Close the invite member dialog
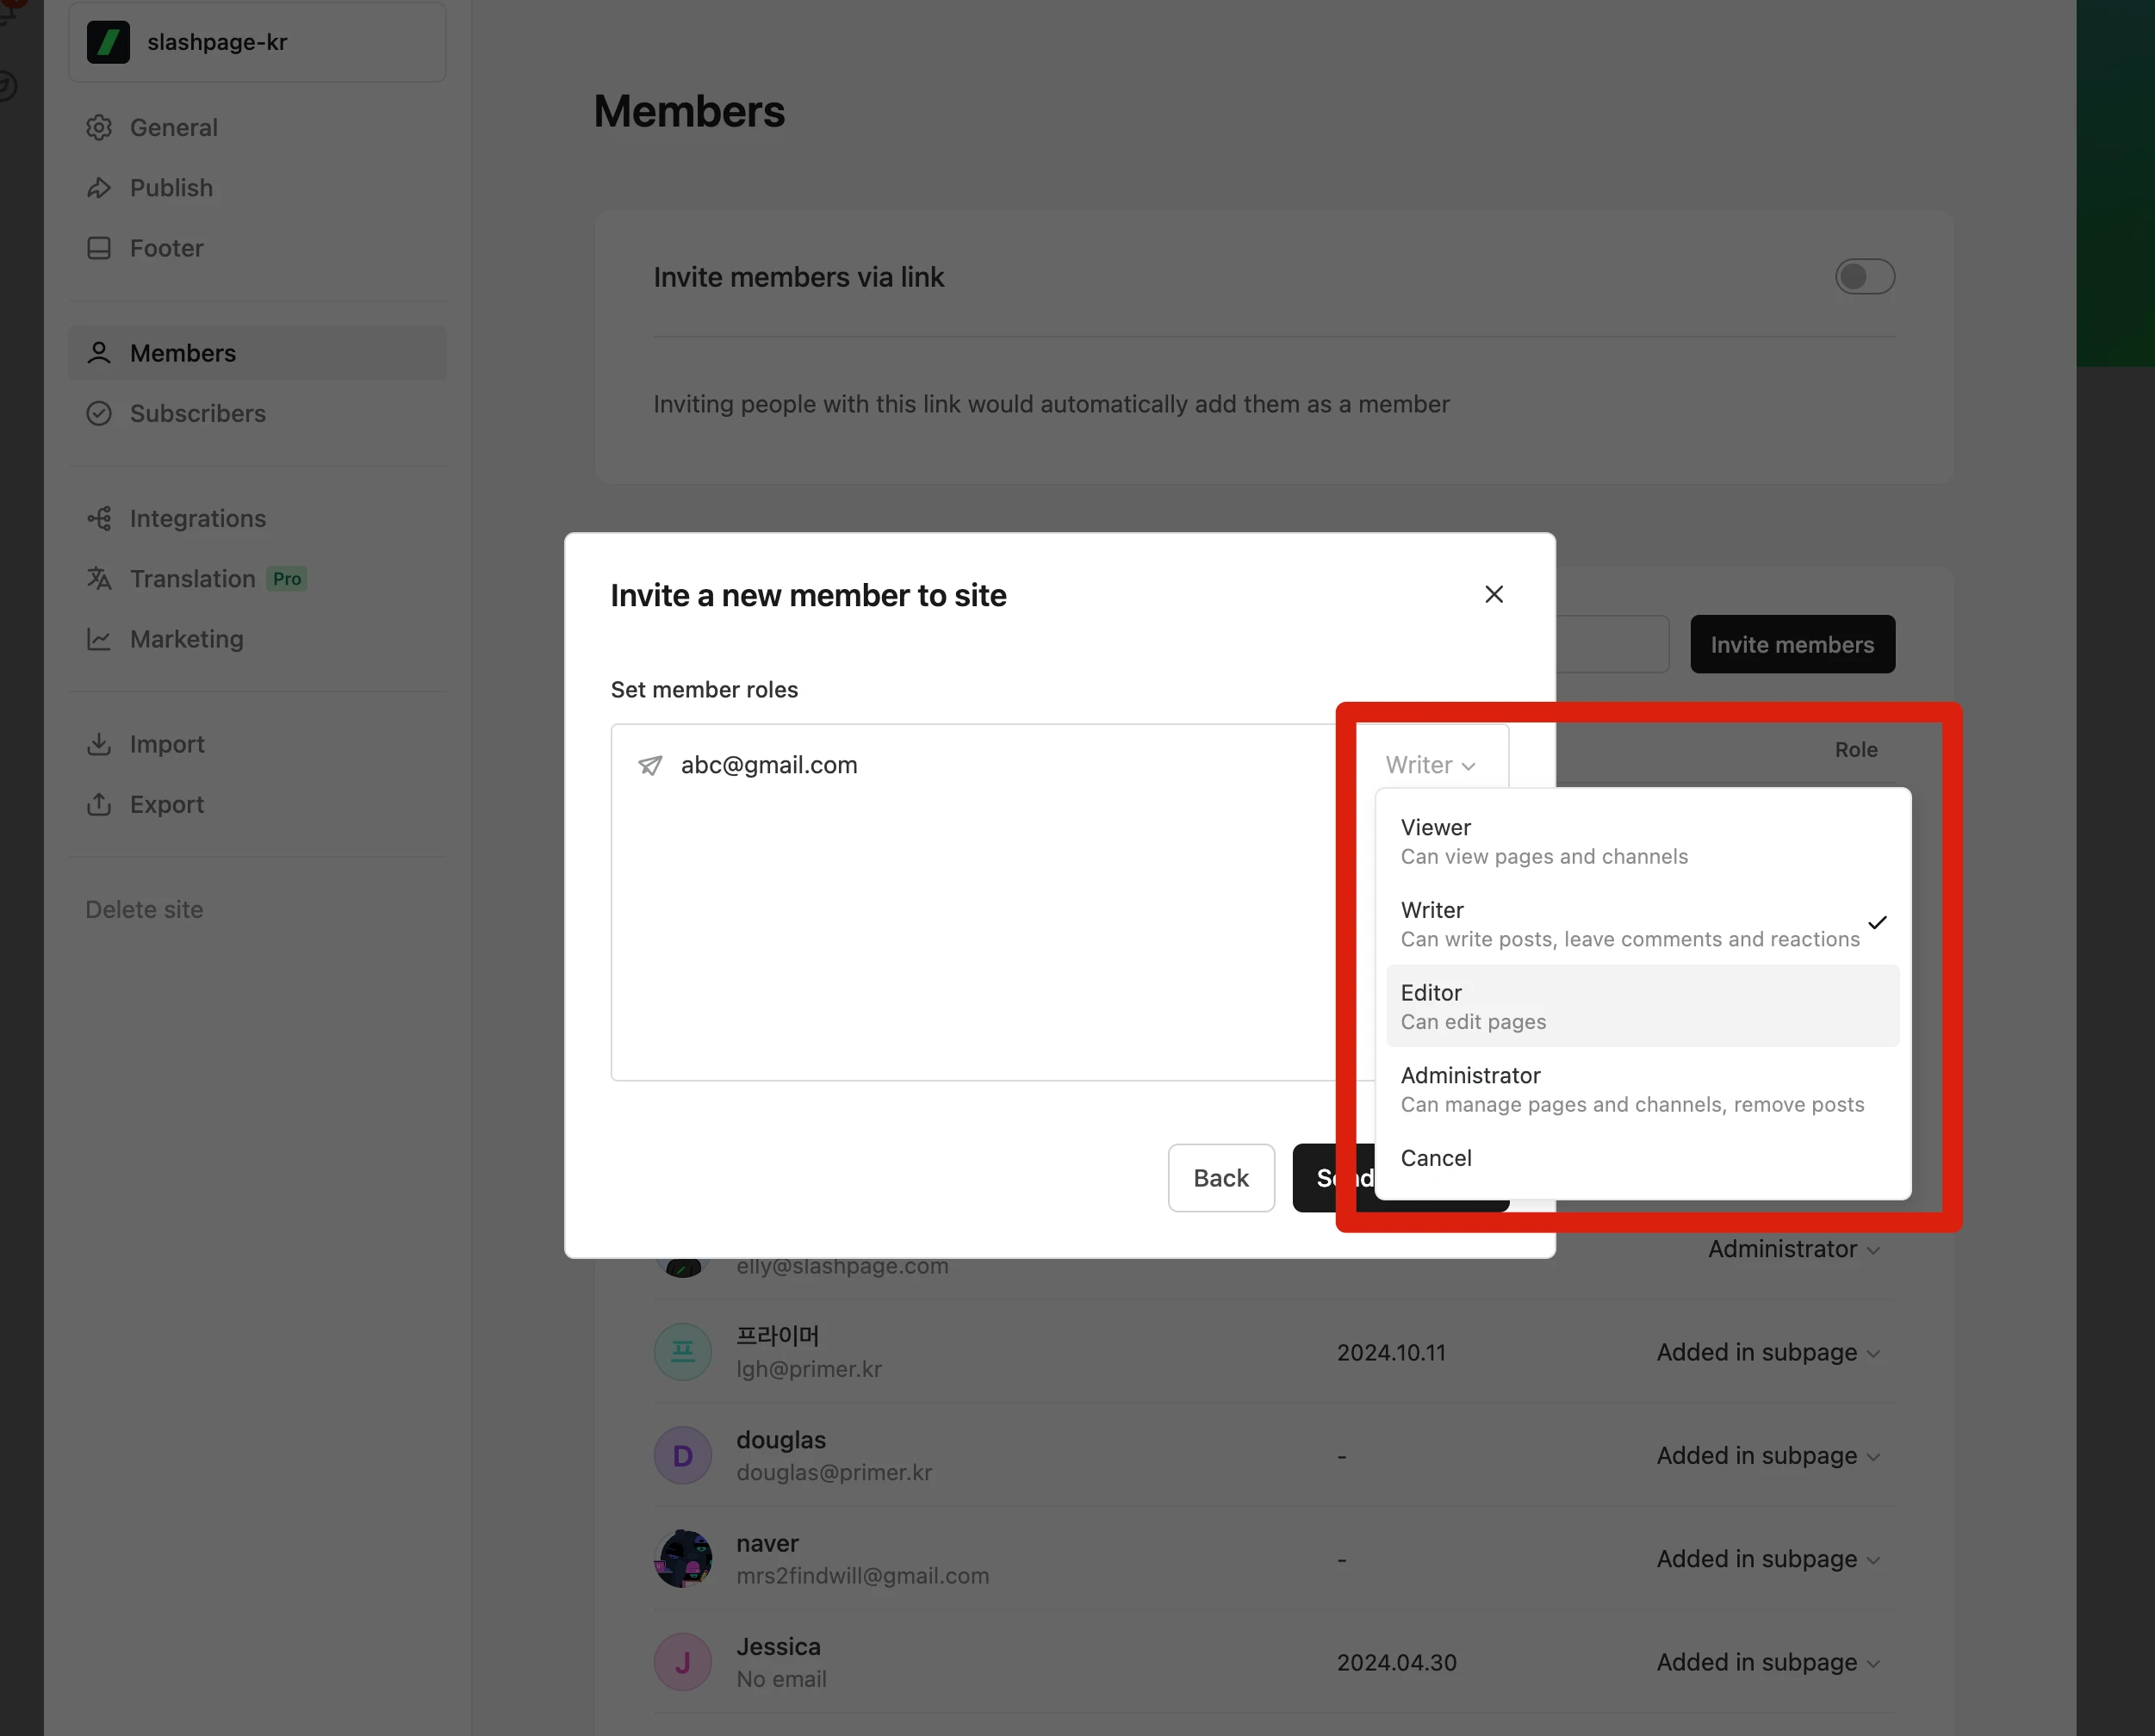The width and height of the screenshot is (2155, 1736). pyautogui.click(x=1493, y=595)
